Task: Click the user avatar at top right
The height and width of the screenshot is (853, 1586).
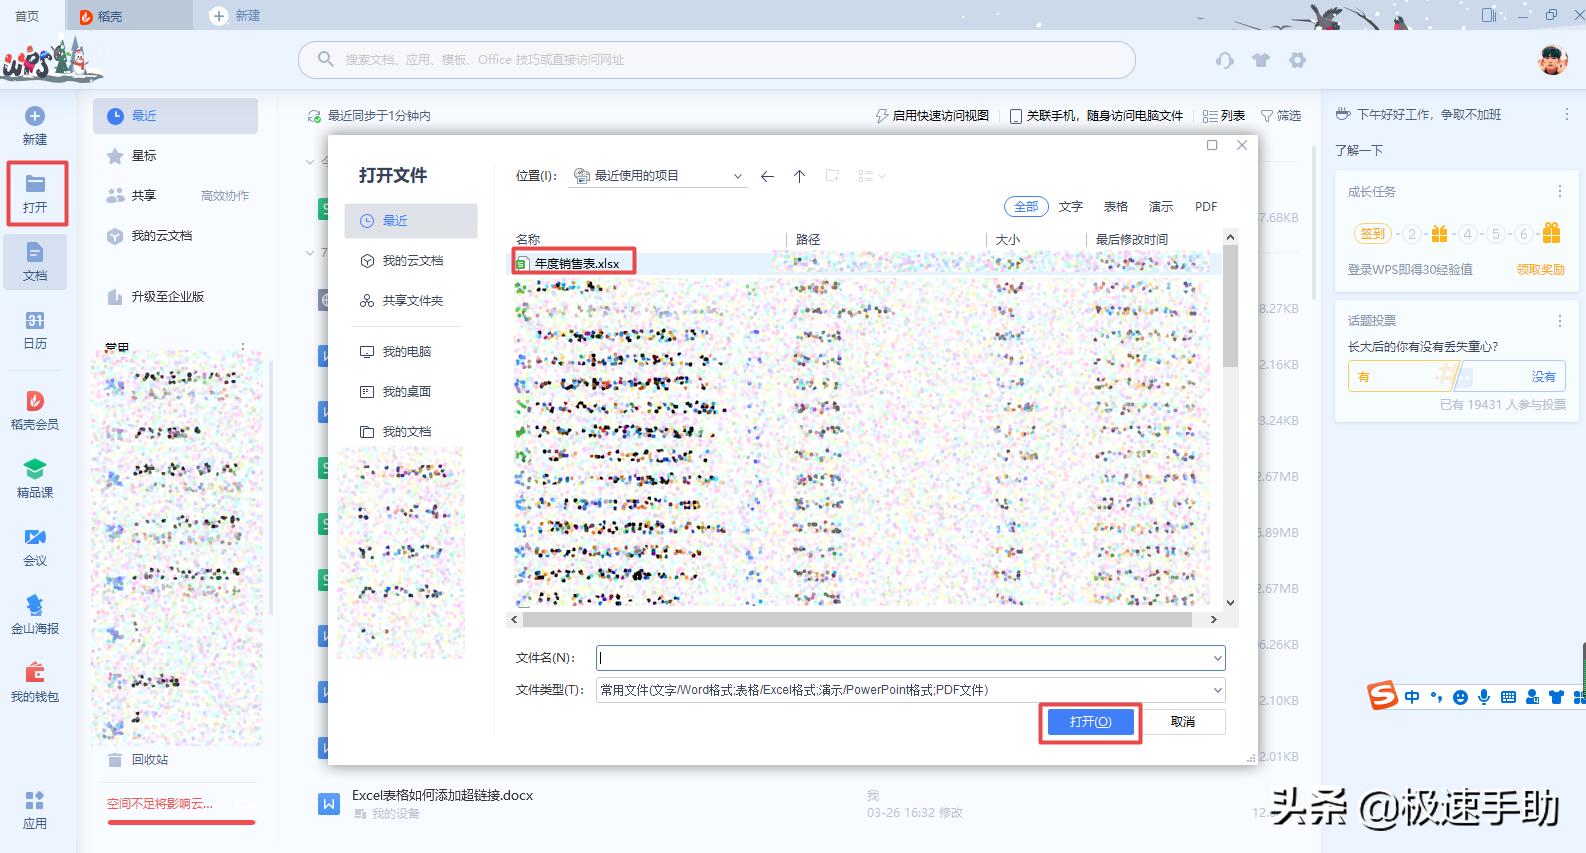Action: click(1552, 60)
